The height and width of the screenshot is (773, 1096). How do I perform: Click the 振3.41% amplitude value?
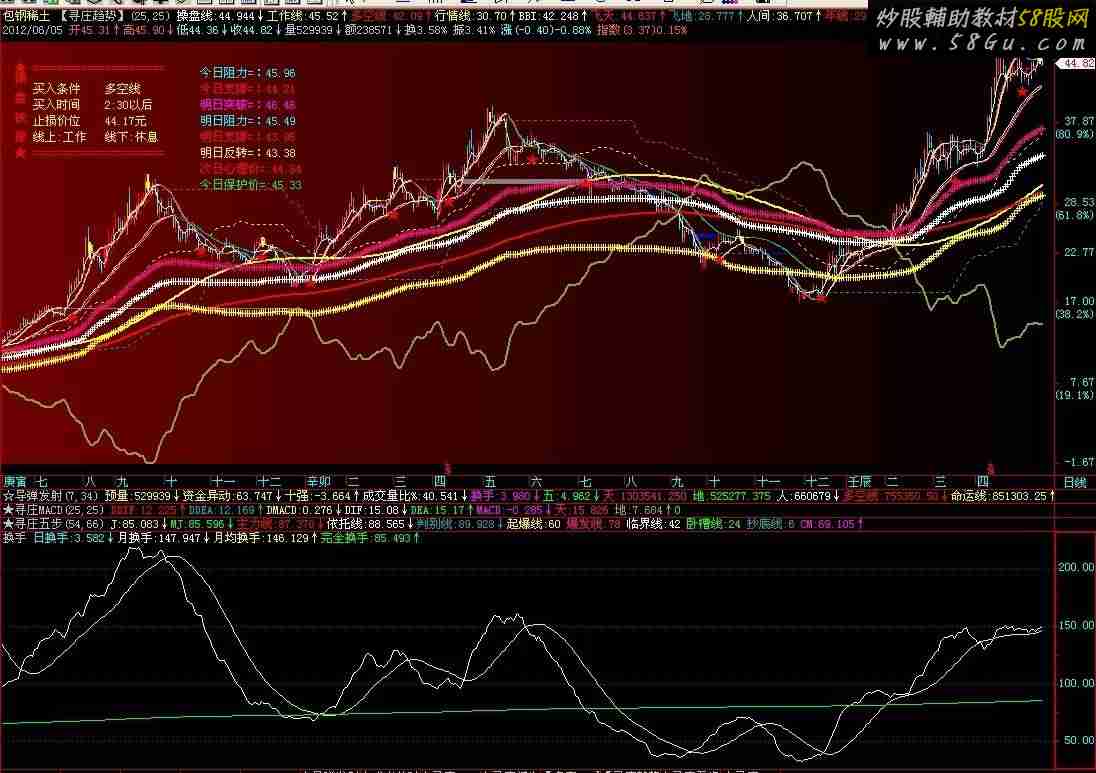475,31
